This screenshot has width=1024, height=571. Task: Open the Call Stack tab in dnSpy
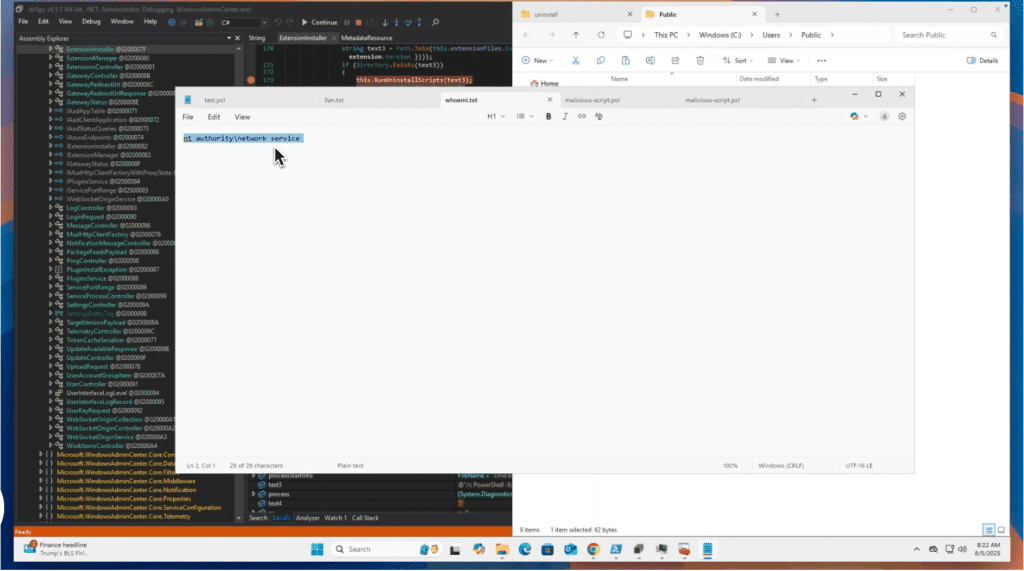click(365, 518)
